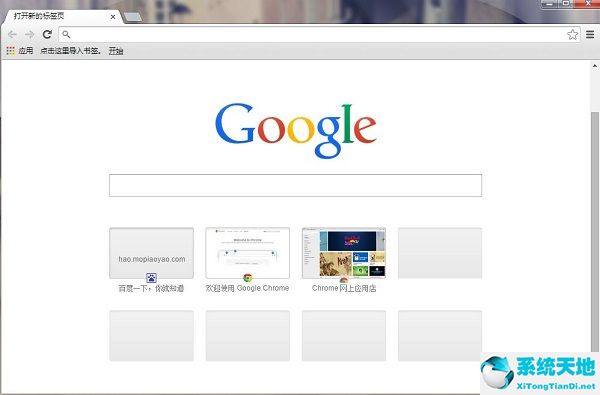Image resolution: width=600 pixels, height=395 pixels.
Task: Close the Chrome window
Action: tap(587, 4)
